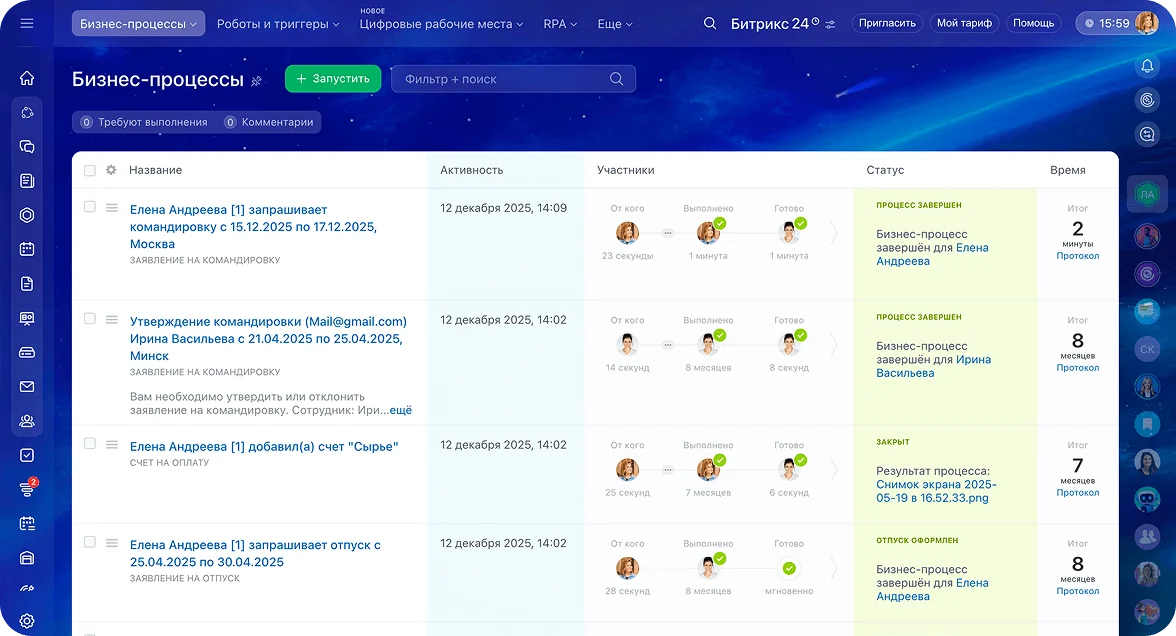Pin the Бизнес-процессы page title
Image resolution: width=1176 pixels, height=636 pixels.
pos(256,81)
